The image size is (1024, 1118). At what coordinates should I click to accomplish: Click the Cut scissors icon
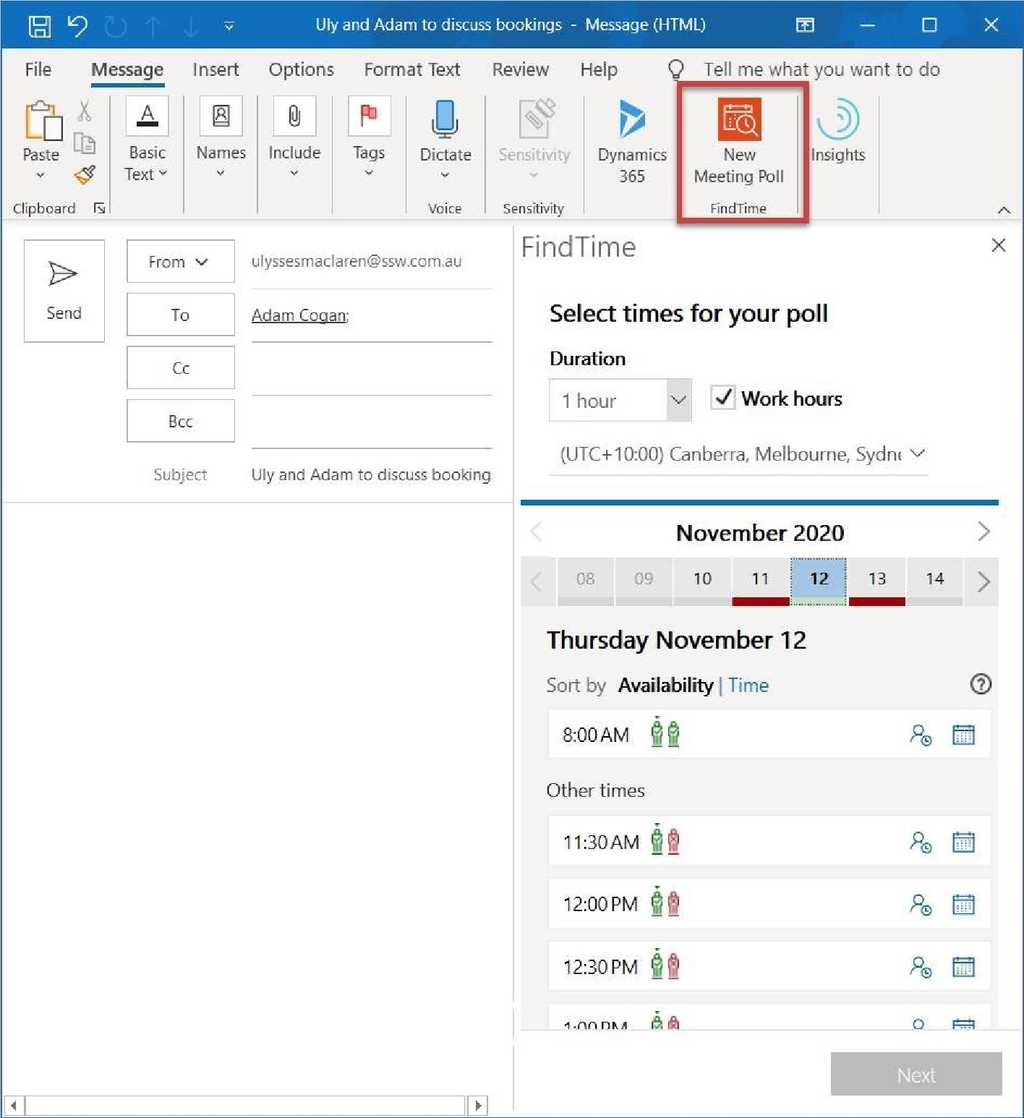[85, 110]
